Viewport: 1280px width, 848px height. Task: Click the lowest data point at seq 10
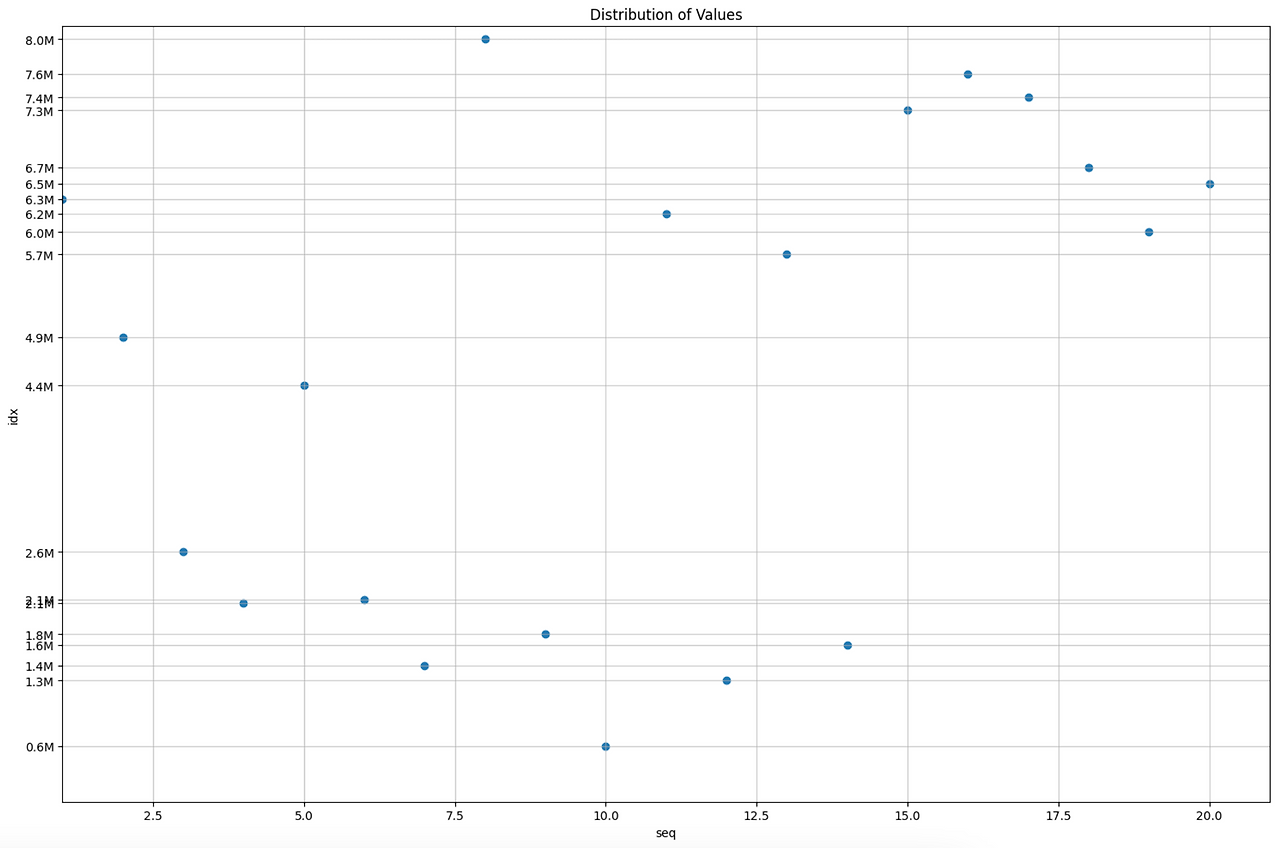(606, 747)
